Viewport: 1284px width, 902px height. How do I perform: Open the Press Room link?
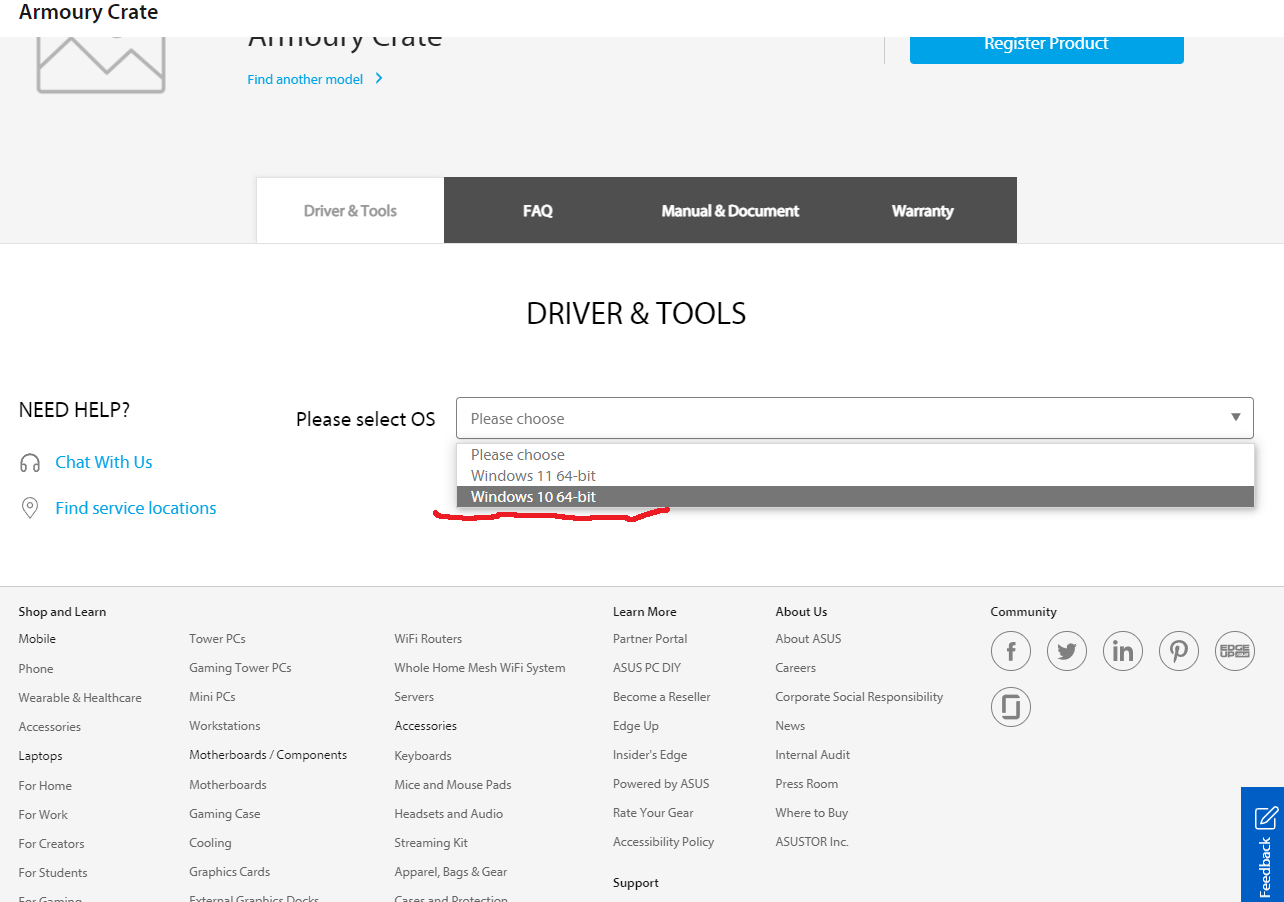[807, 784]
